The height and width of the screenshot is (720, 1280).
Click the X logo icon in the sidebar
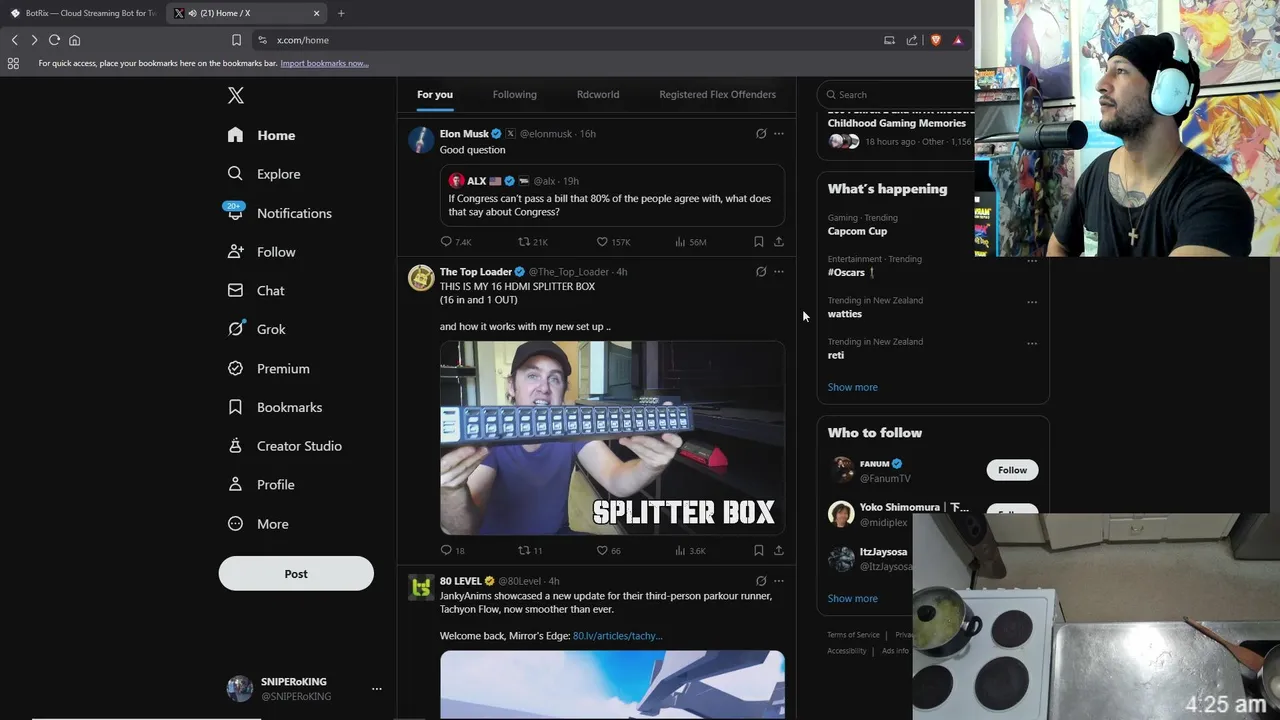click(235, 95)
